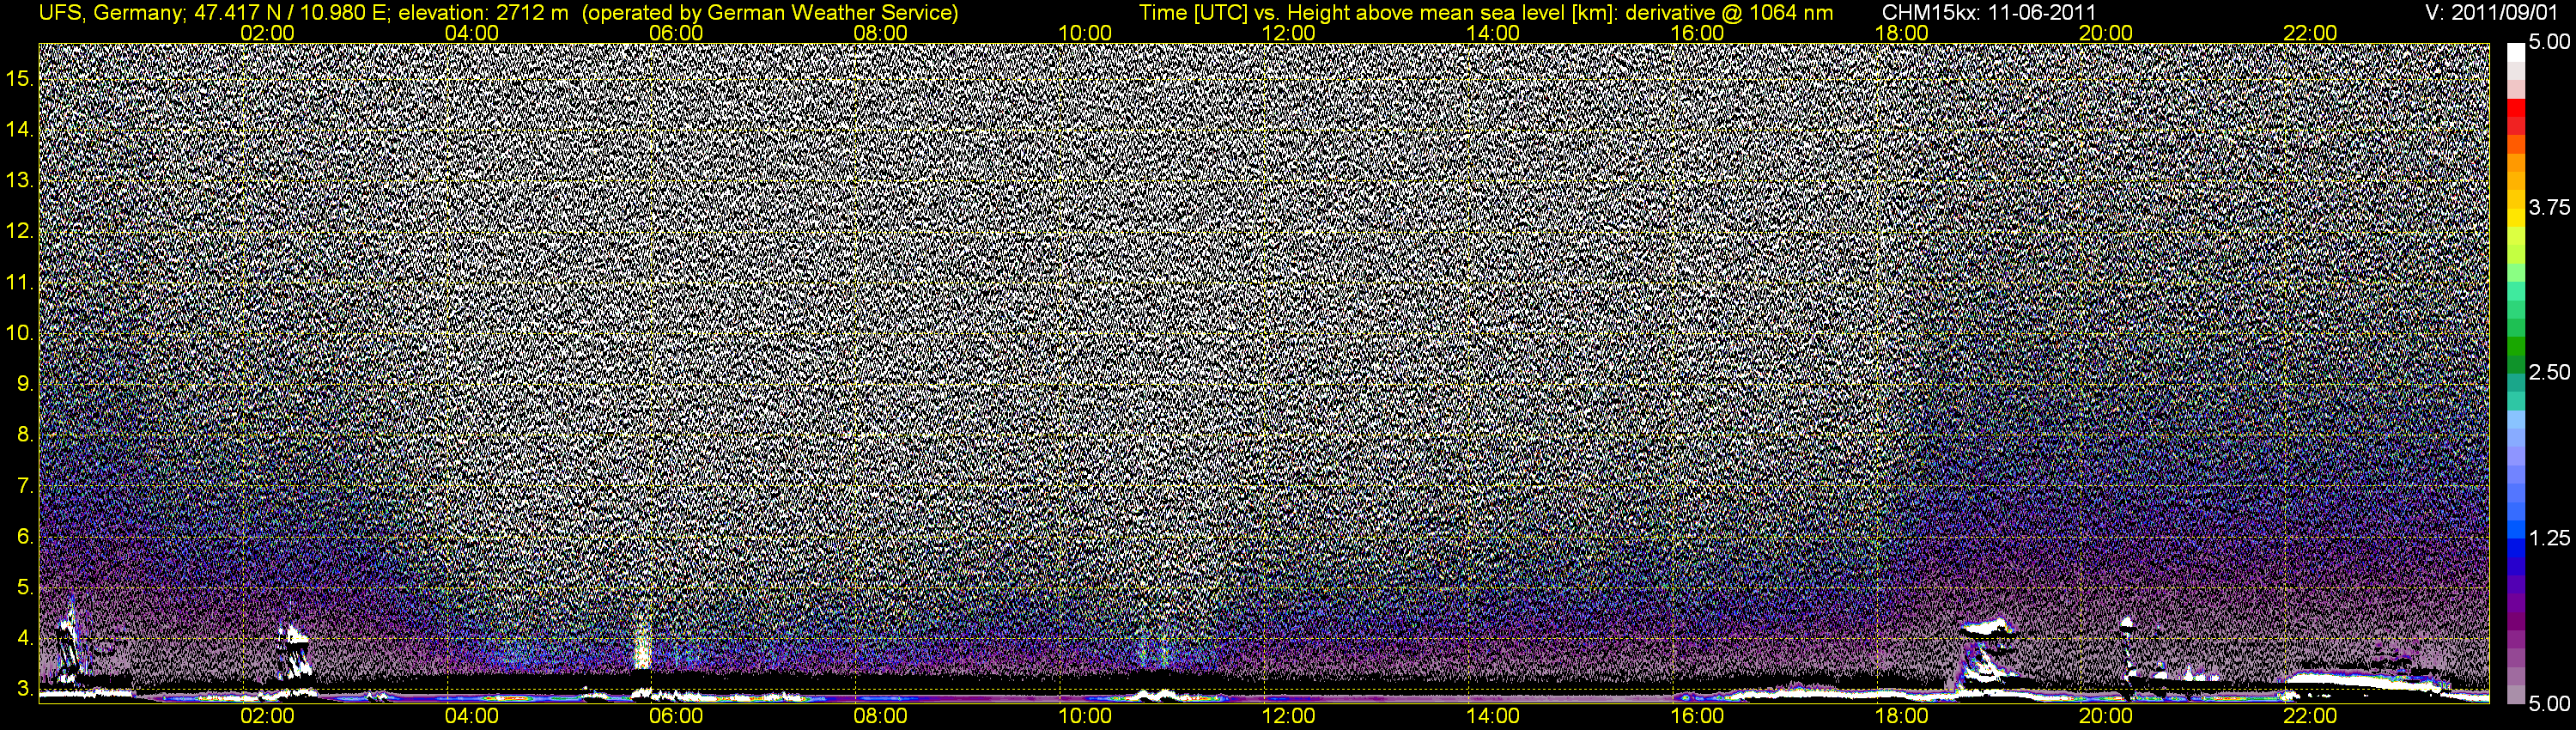Click the colorbar value '2.50'
Image resolution: width=2576 pixels, height=730 pixels.
pyautogui.click(x=2549, y=372)
